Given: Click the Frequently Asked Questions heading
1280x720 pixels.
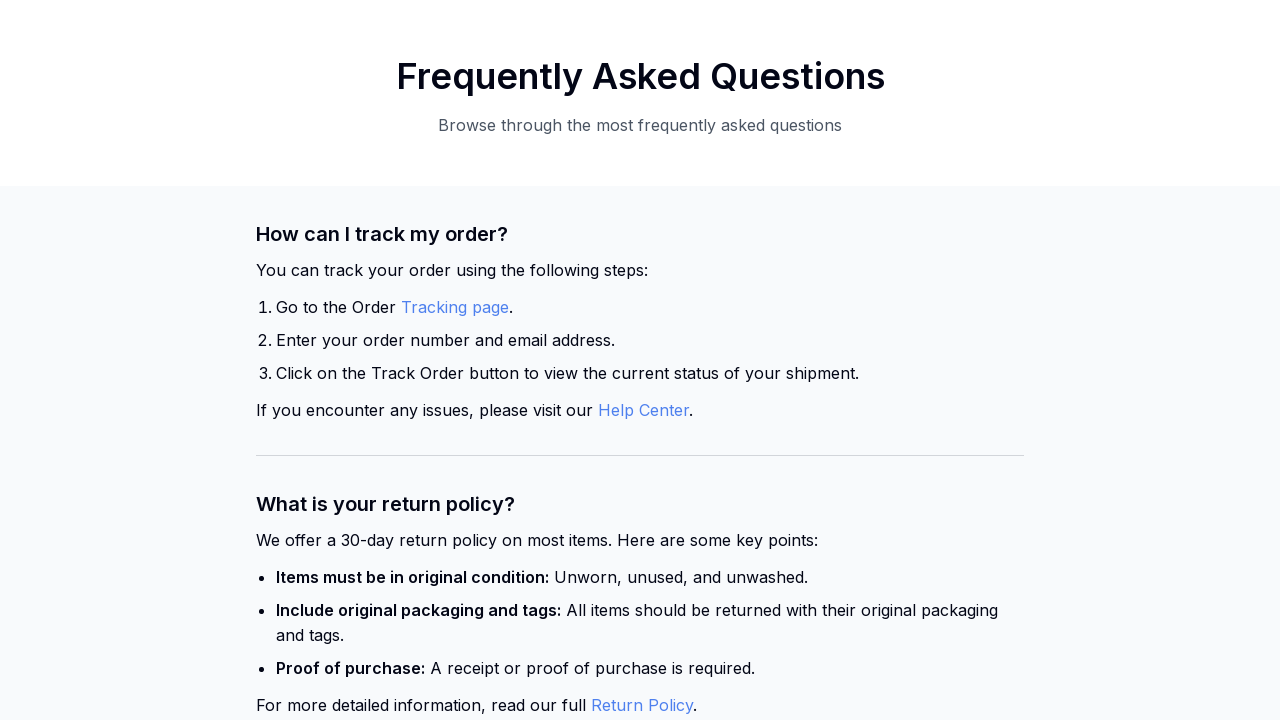Looking at the screenshot, I should point(640,75).
